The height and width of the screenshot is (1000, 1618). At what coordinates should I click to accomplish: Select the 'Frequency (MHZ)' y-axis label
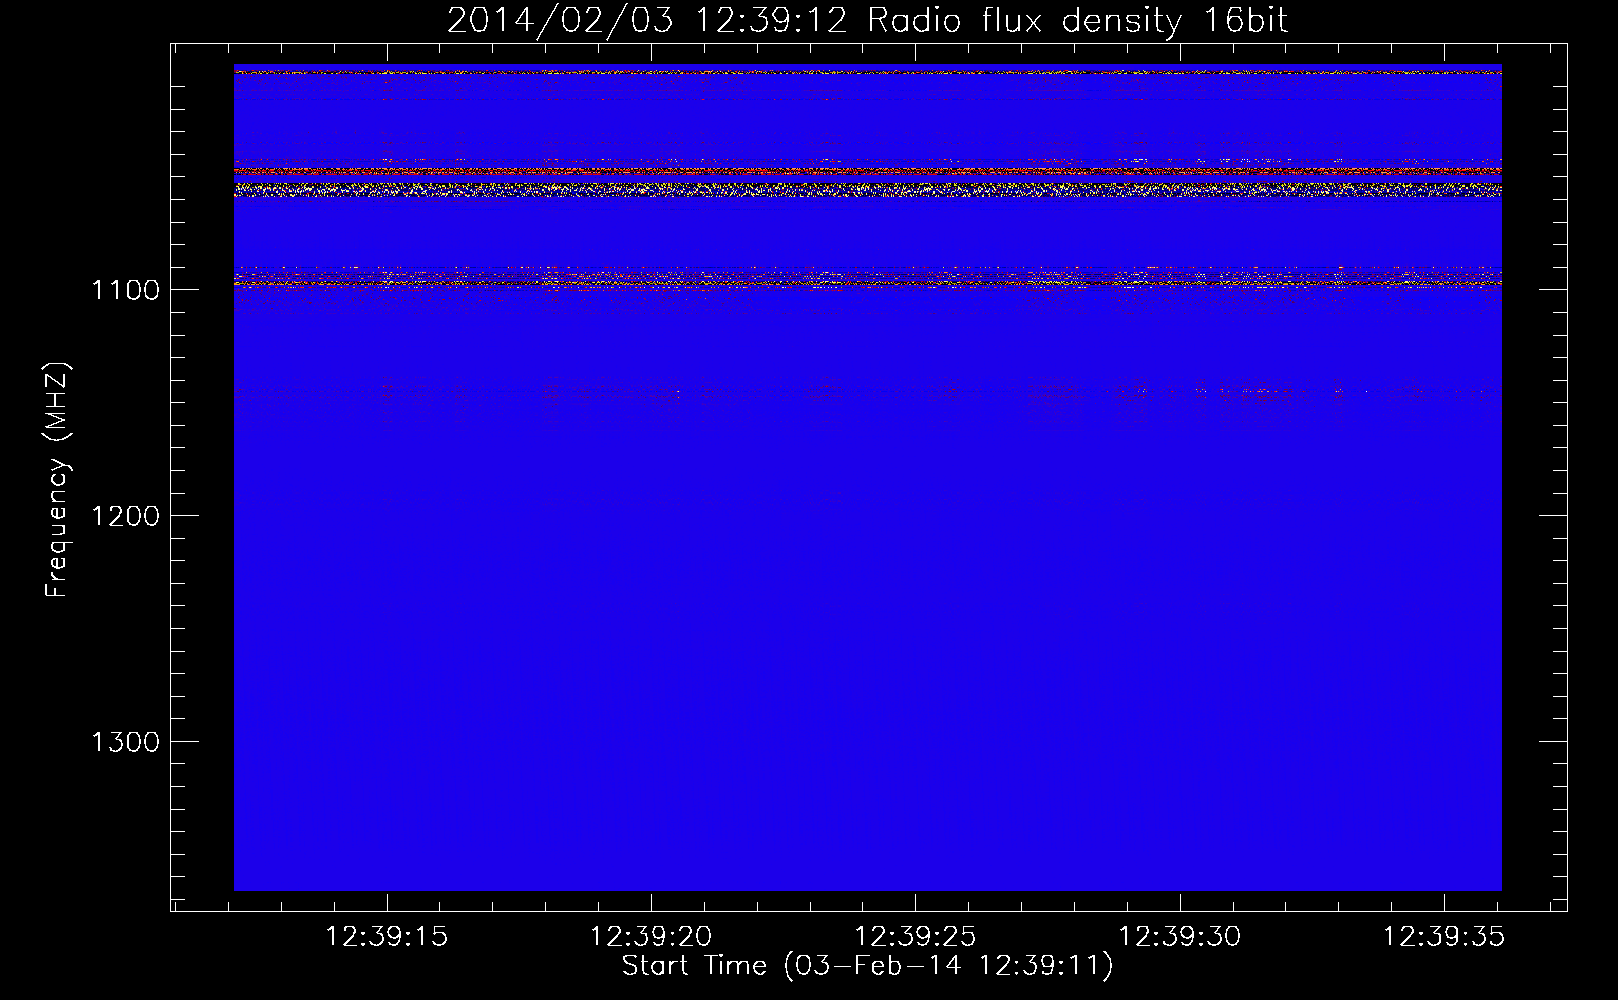(x=58, y=480)
